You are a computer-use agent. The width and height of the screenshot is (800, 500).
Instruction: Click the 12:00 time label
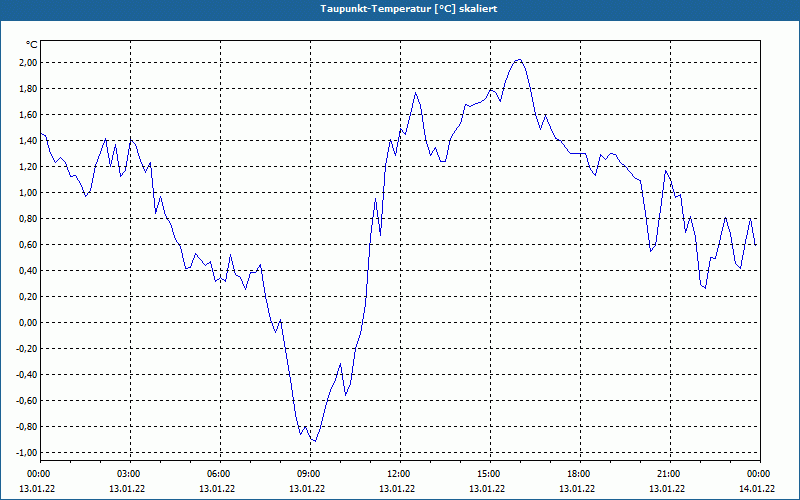pyautogui.click(x=399, y=474)
